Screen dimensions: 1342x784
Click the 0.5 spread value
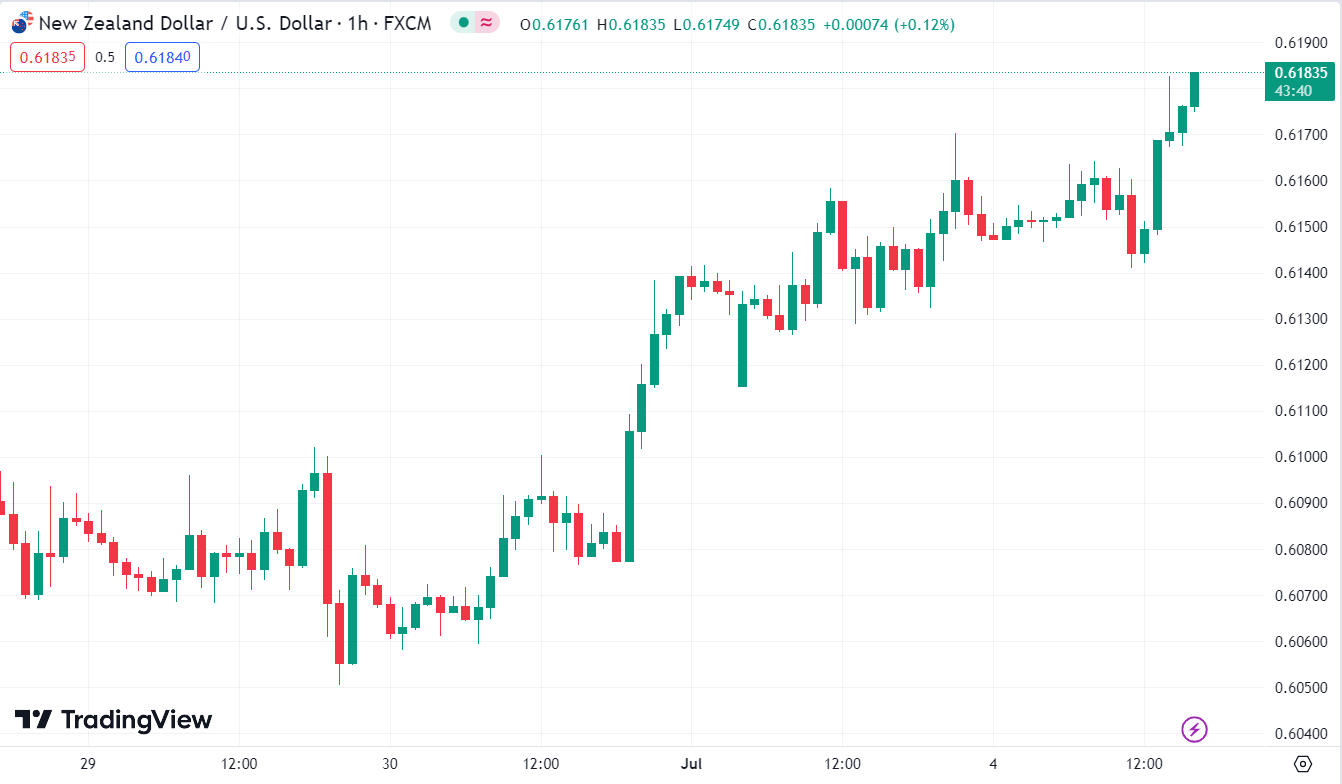[x=105, y=57]
